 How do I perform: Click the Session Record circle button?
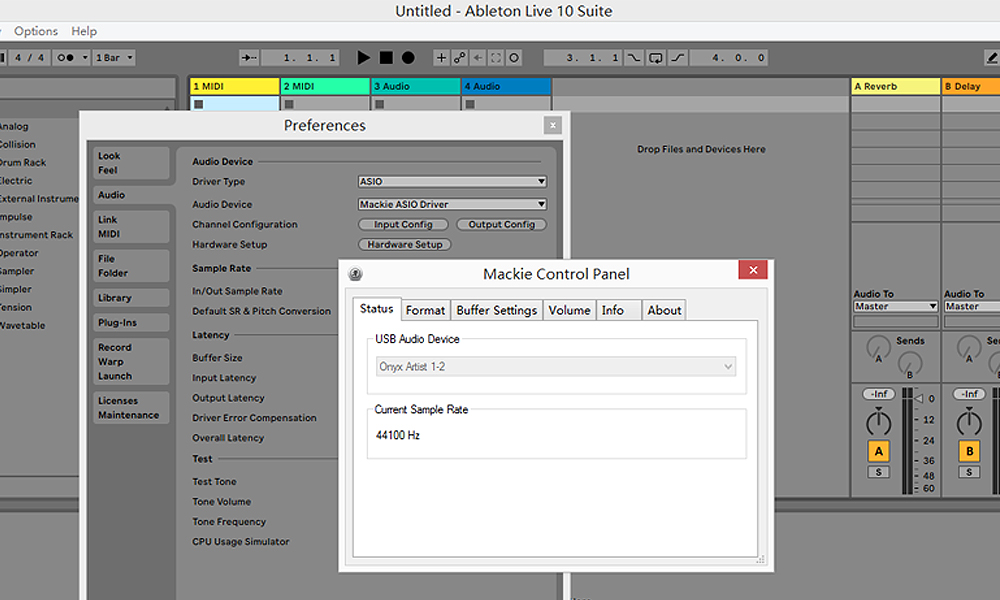point(514,58)
